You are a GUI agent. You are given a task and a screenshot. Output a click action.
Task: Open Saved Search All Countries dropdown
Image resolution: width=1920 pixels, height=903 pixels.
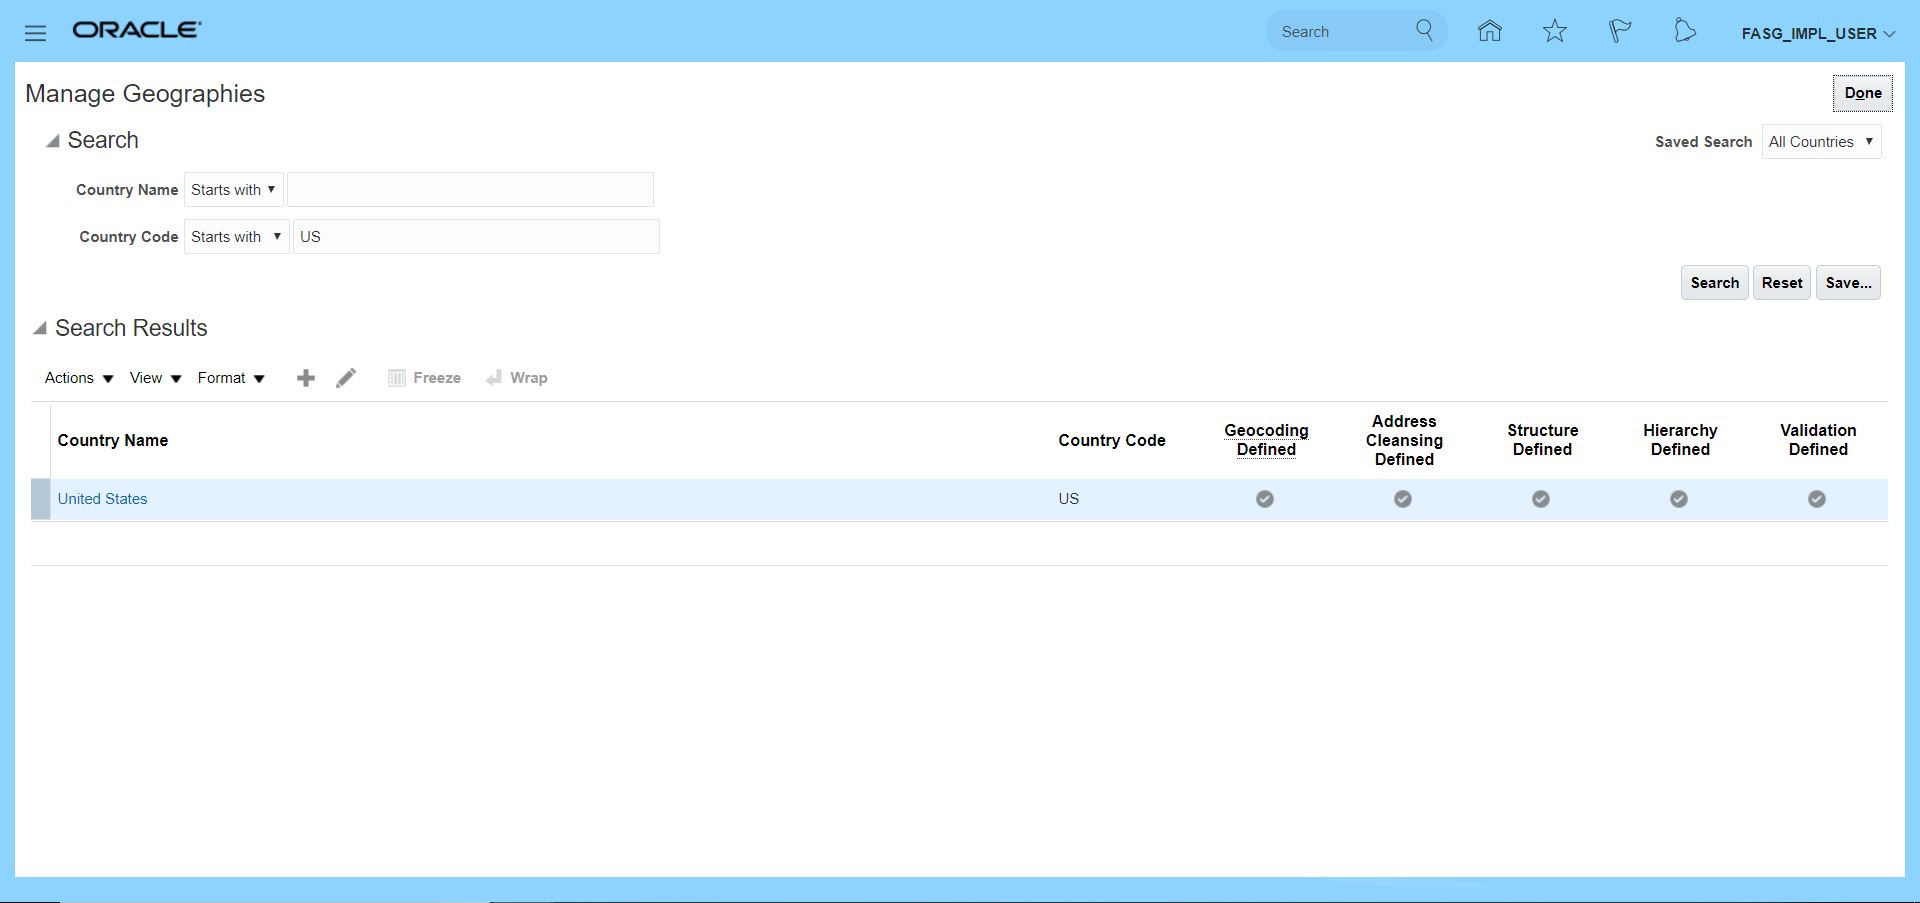1821,142
